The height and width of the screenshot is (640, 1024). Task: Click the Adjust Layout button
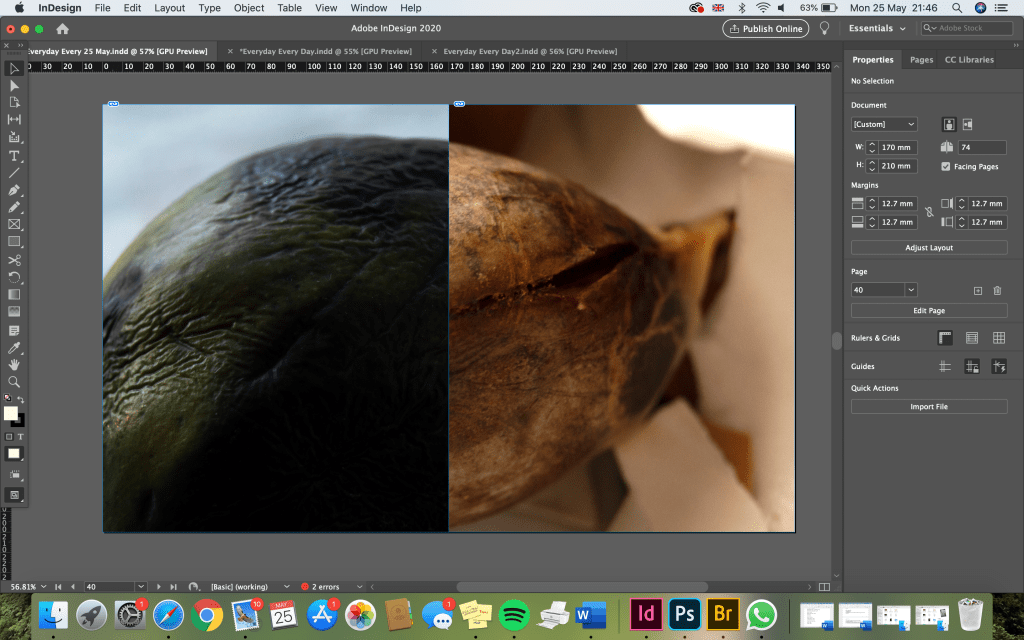click(x=928, y=247)
